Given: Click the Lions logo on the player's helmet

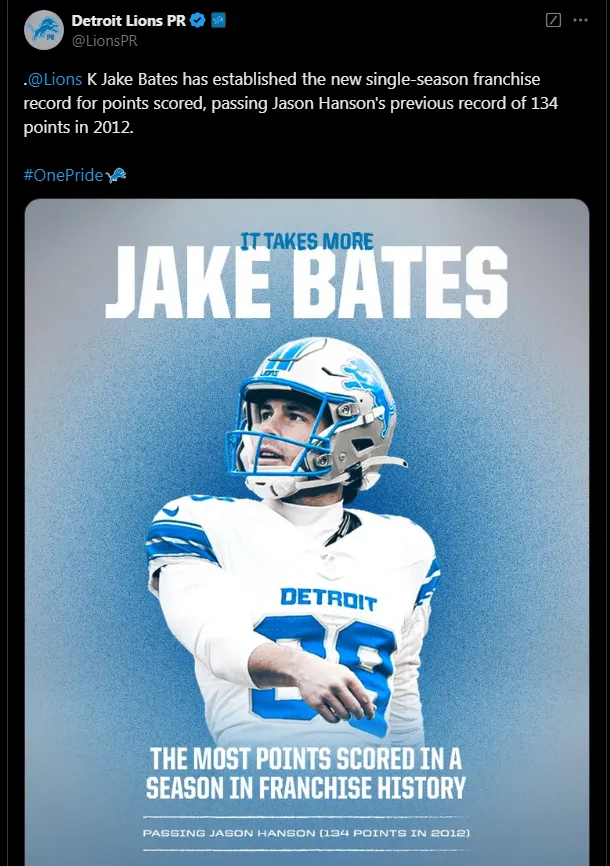Looking at the screenshot, I should tap(364, 383).
